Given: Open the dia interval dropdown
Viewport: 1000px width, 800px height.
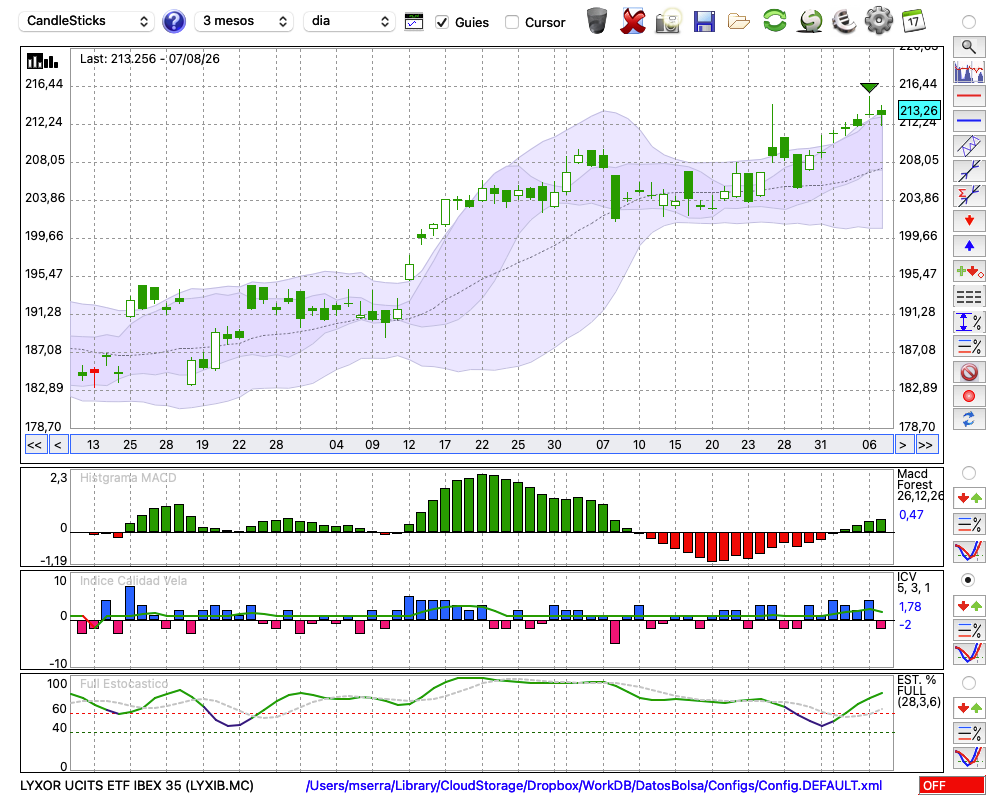Looking at the screenshot, I should (x=349, y=21).
